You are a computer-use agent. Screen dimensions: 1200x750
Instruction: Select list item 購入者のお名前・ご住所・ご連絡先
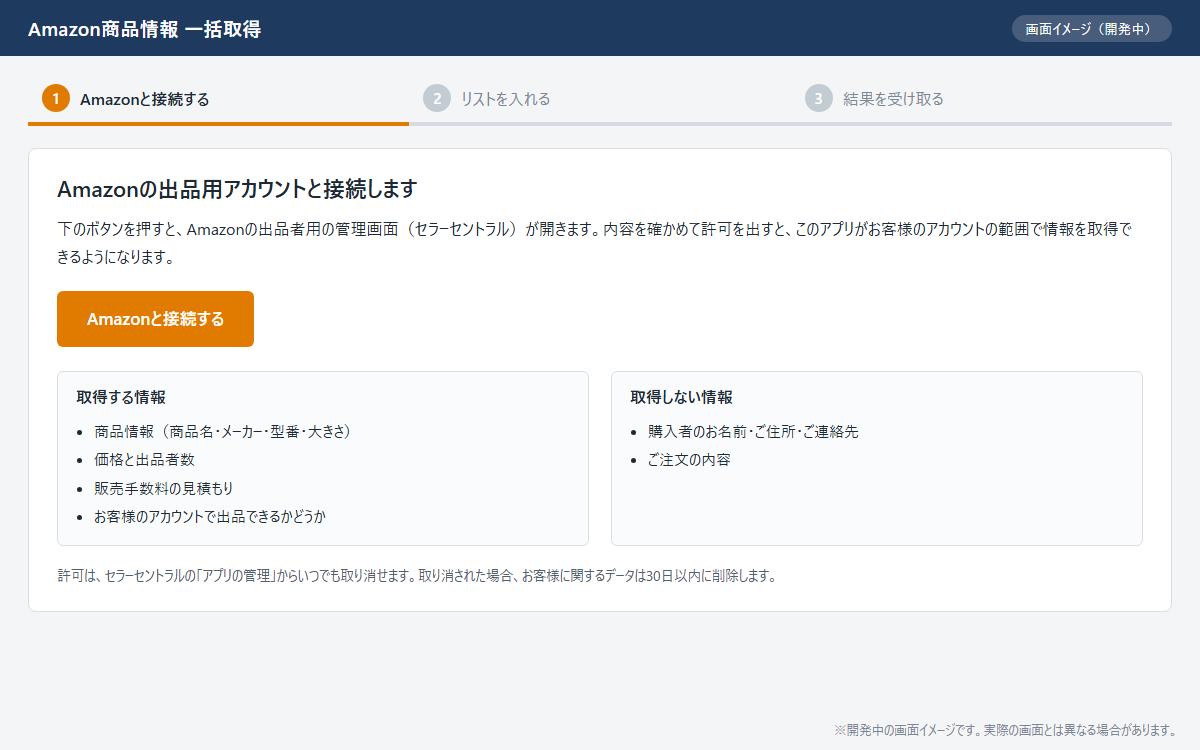[753, 432]
